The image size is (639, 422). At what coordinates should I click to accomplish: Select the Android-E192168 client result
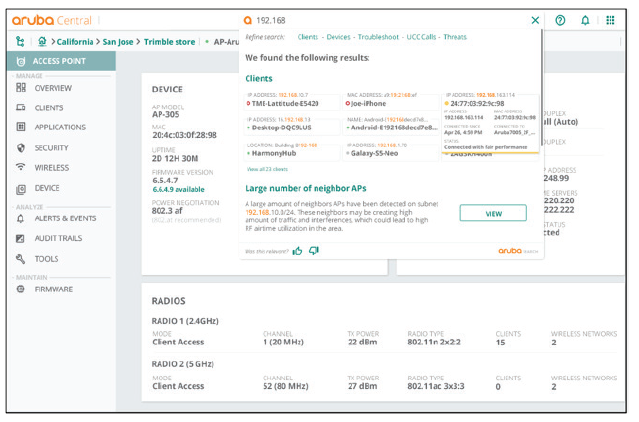(391, 126)
